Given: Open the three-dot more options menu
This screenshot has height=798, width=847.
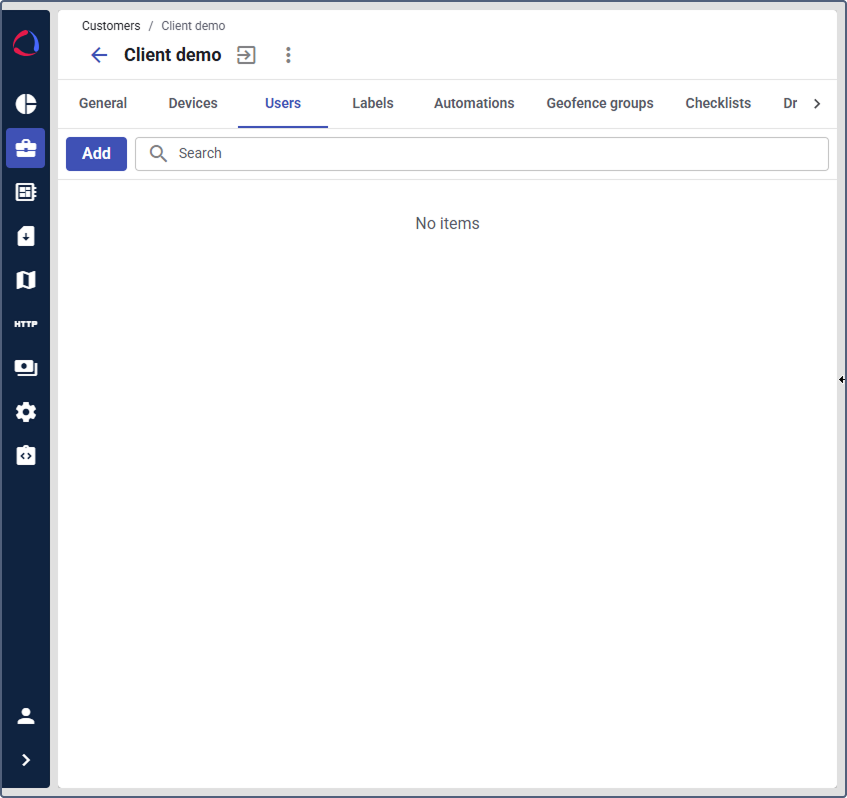Looking at the screenshot, I should (x=288, y=55).
